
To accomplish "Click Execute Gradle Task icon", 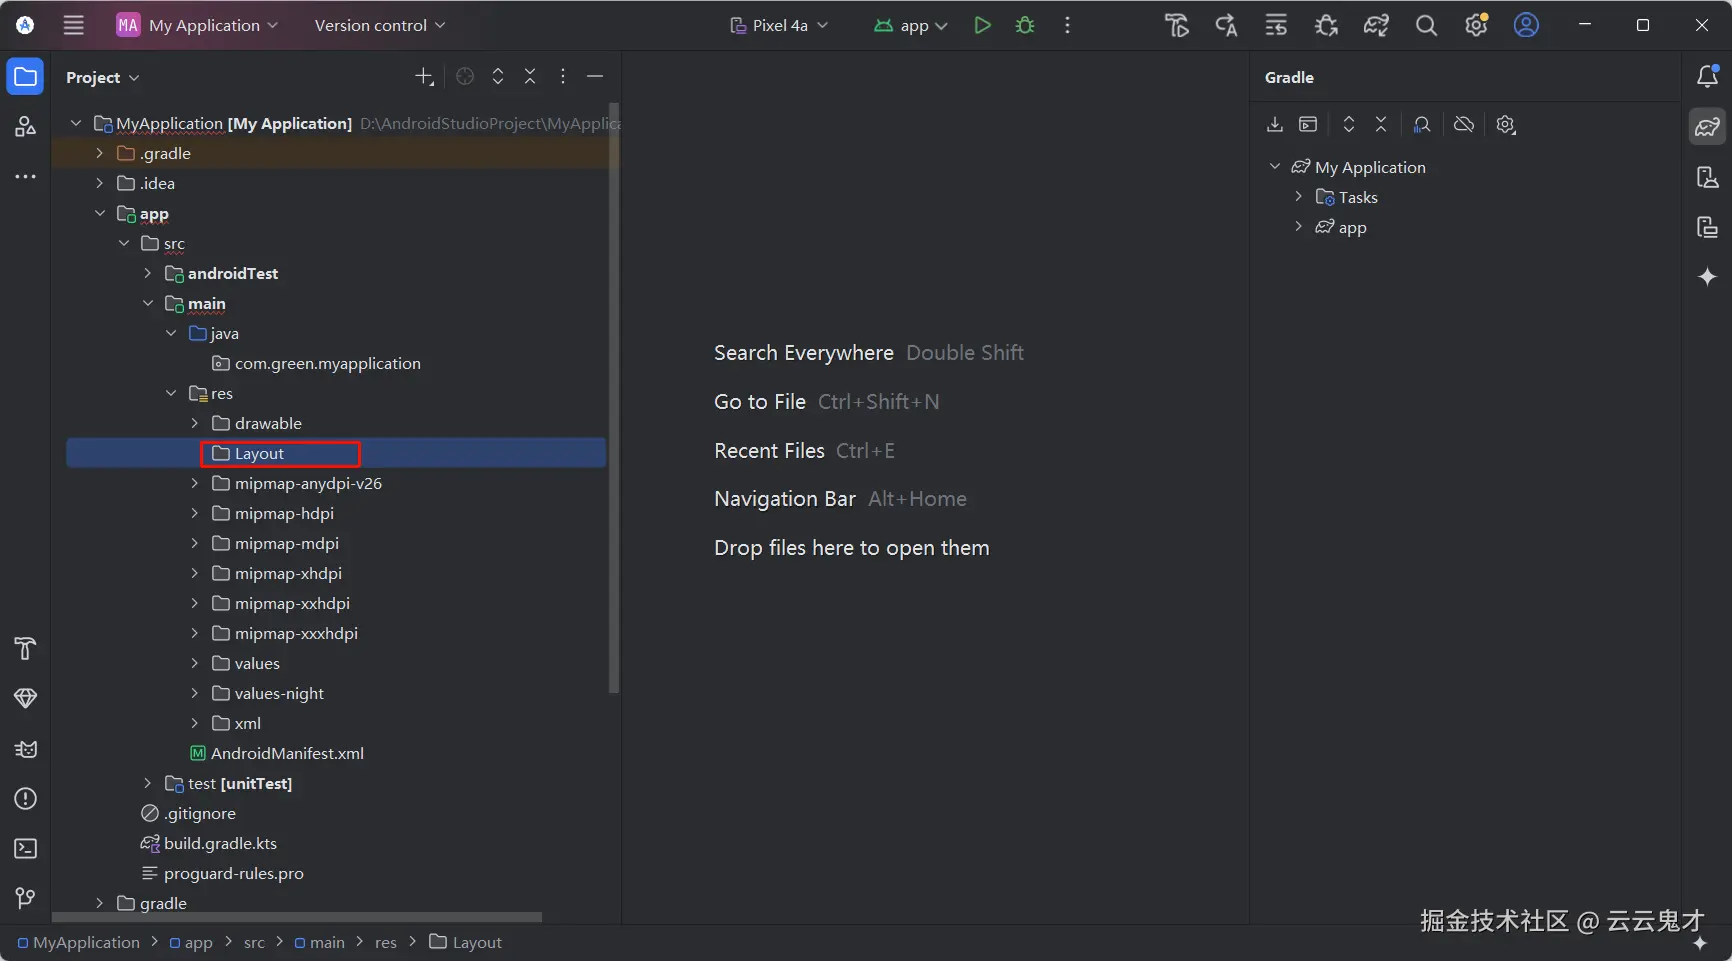I will click(1308, 125).
